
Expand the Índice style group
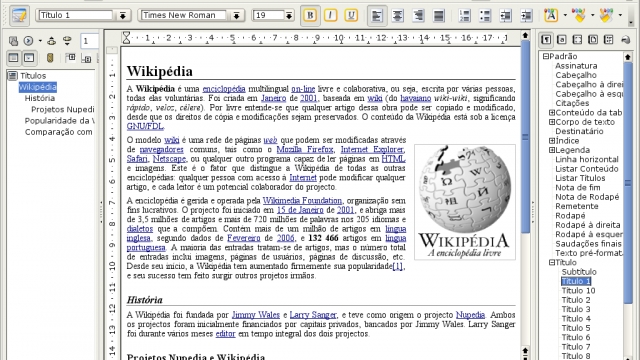click(x=552, y=141)
